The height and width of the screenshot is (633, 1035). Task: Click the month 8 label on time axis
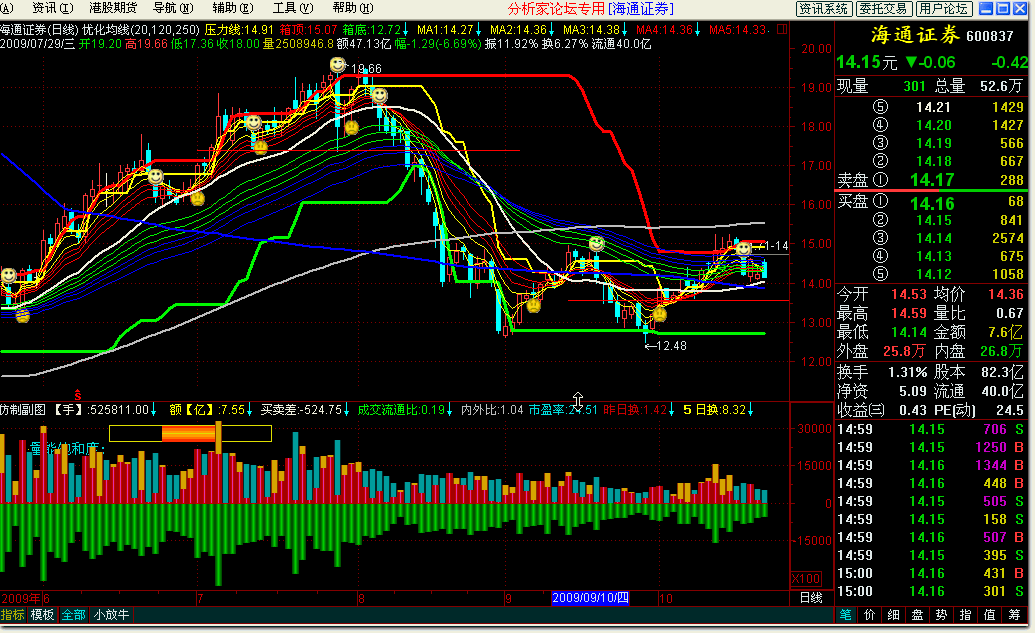point(361,599)
